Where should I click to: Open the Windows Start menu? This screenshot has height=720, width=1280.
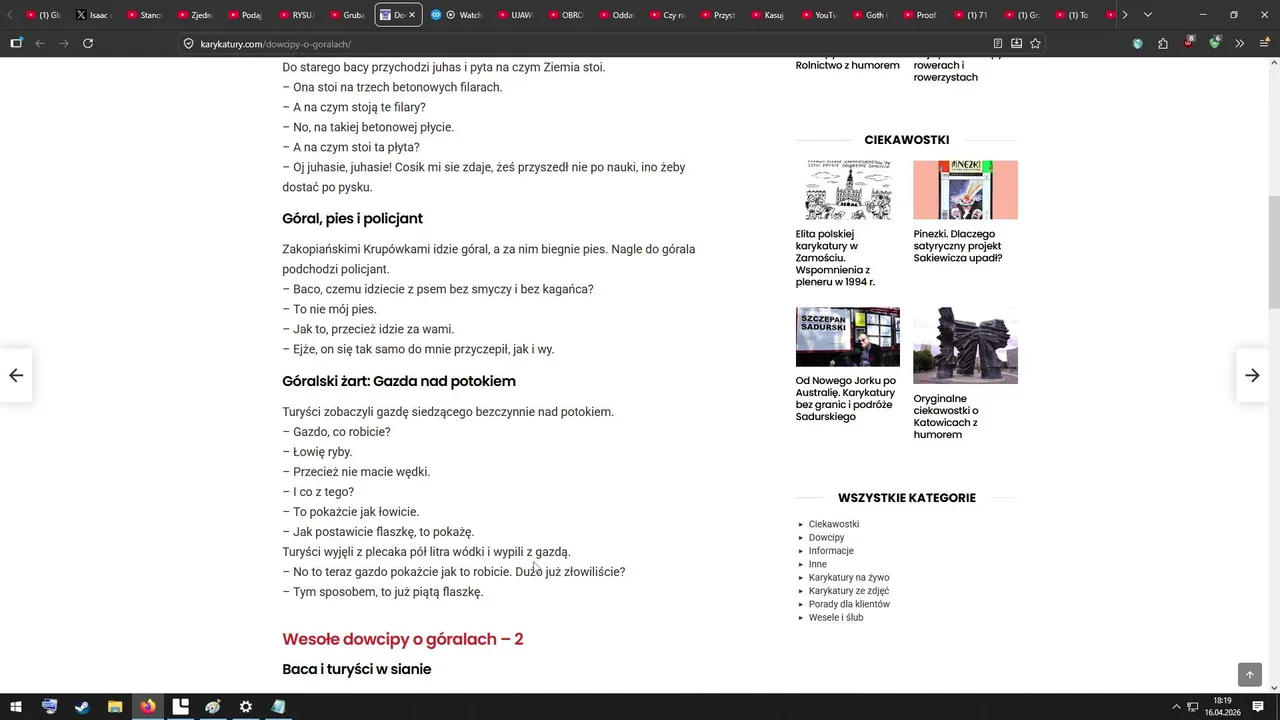[16, 707]
